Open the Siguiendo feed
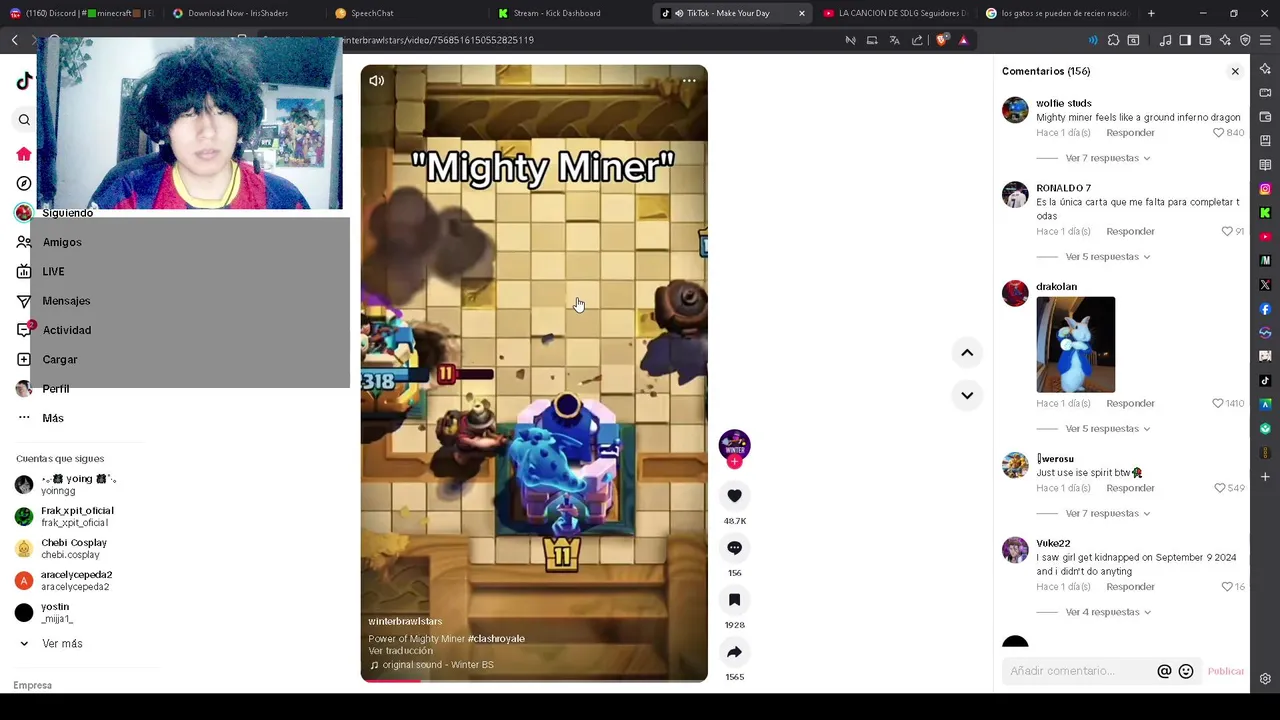 tap(67, 213)
